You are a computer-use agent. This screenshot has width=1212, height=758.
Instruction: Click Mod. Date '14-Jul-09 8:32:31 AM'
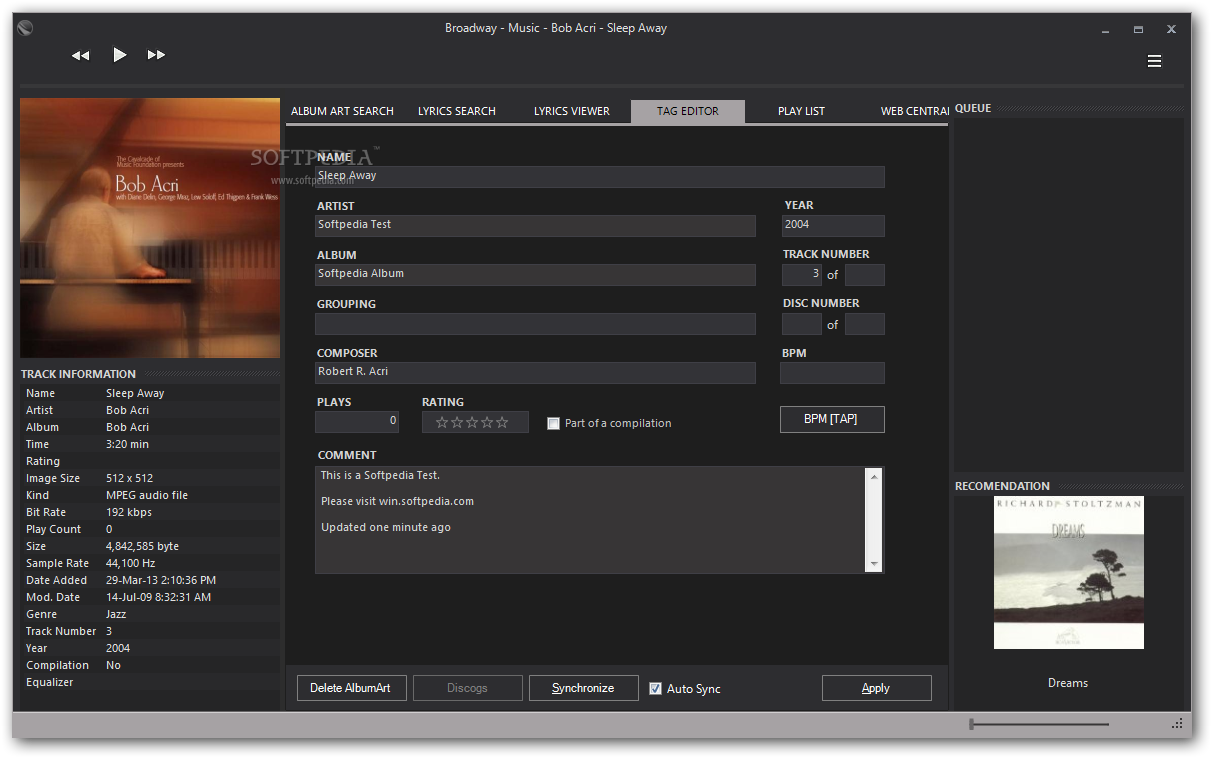point(151,597)
